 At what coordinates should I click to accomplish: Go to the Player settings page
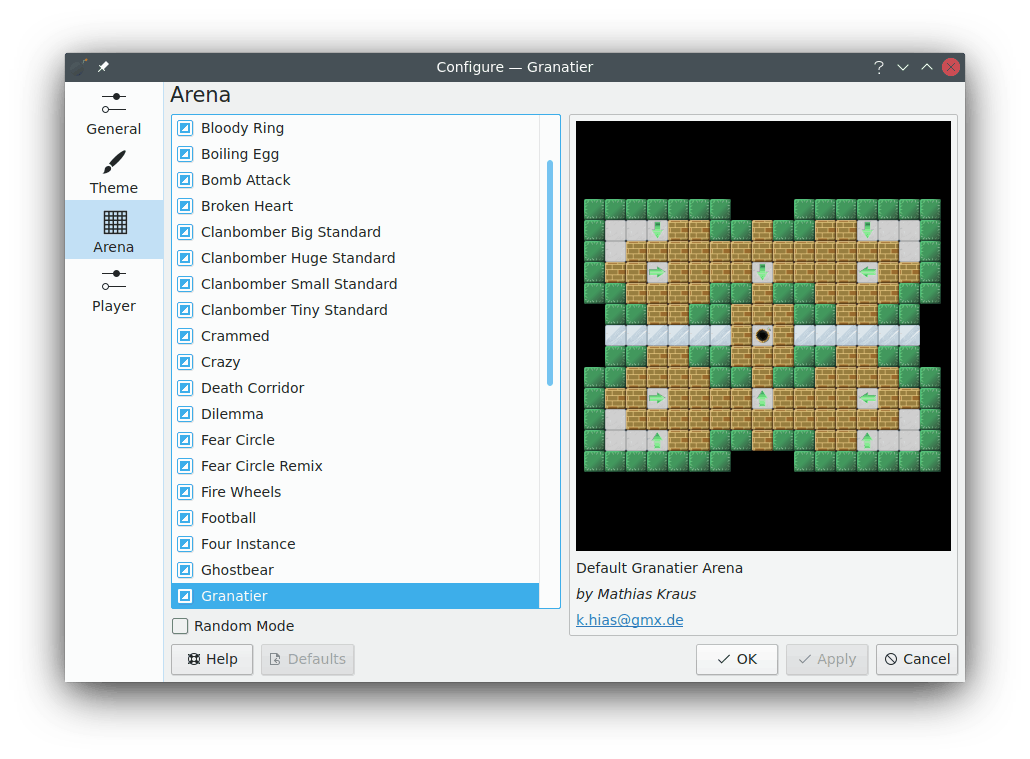point(114,289)
